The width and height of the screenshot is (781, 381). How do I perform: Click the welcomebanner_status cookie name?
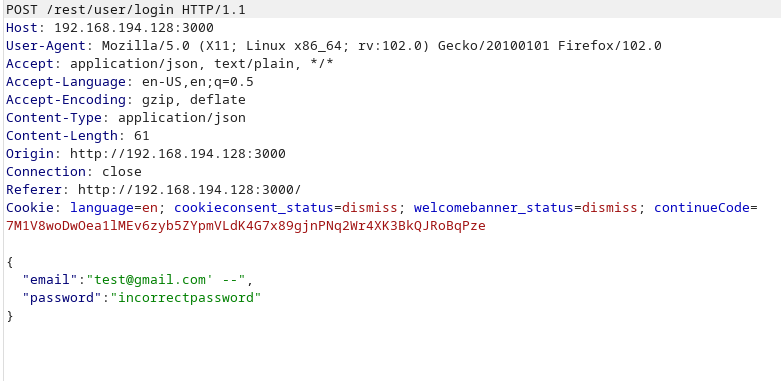coord(494,208)
